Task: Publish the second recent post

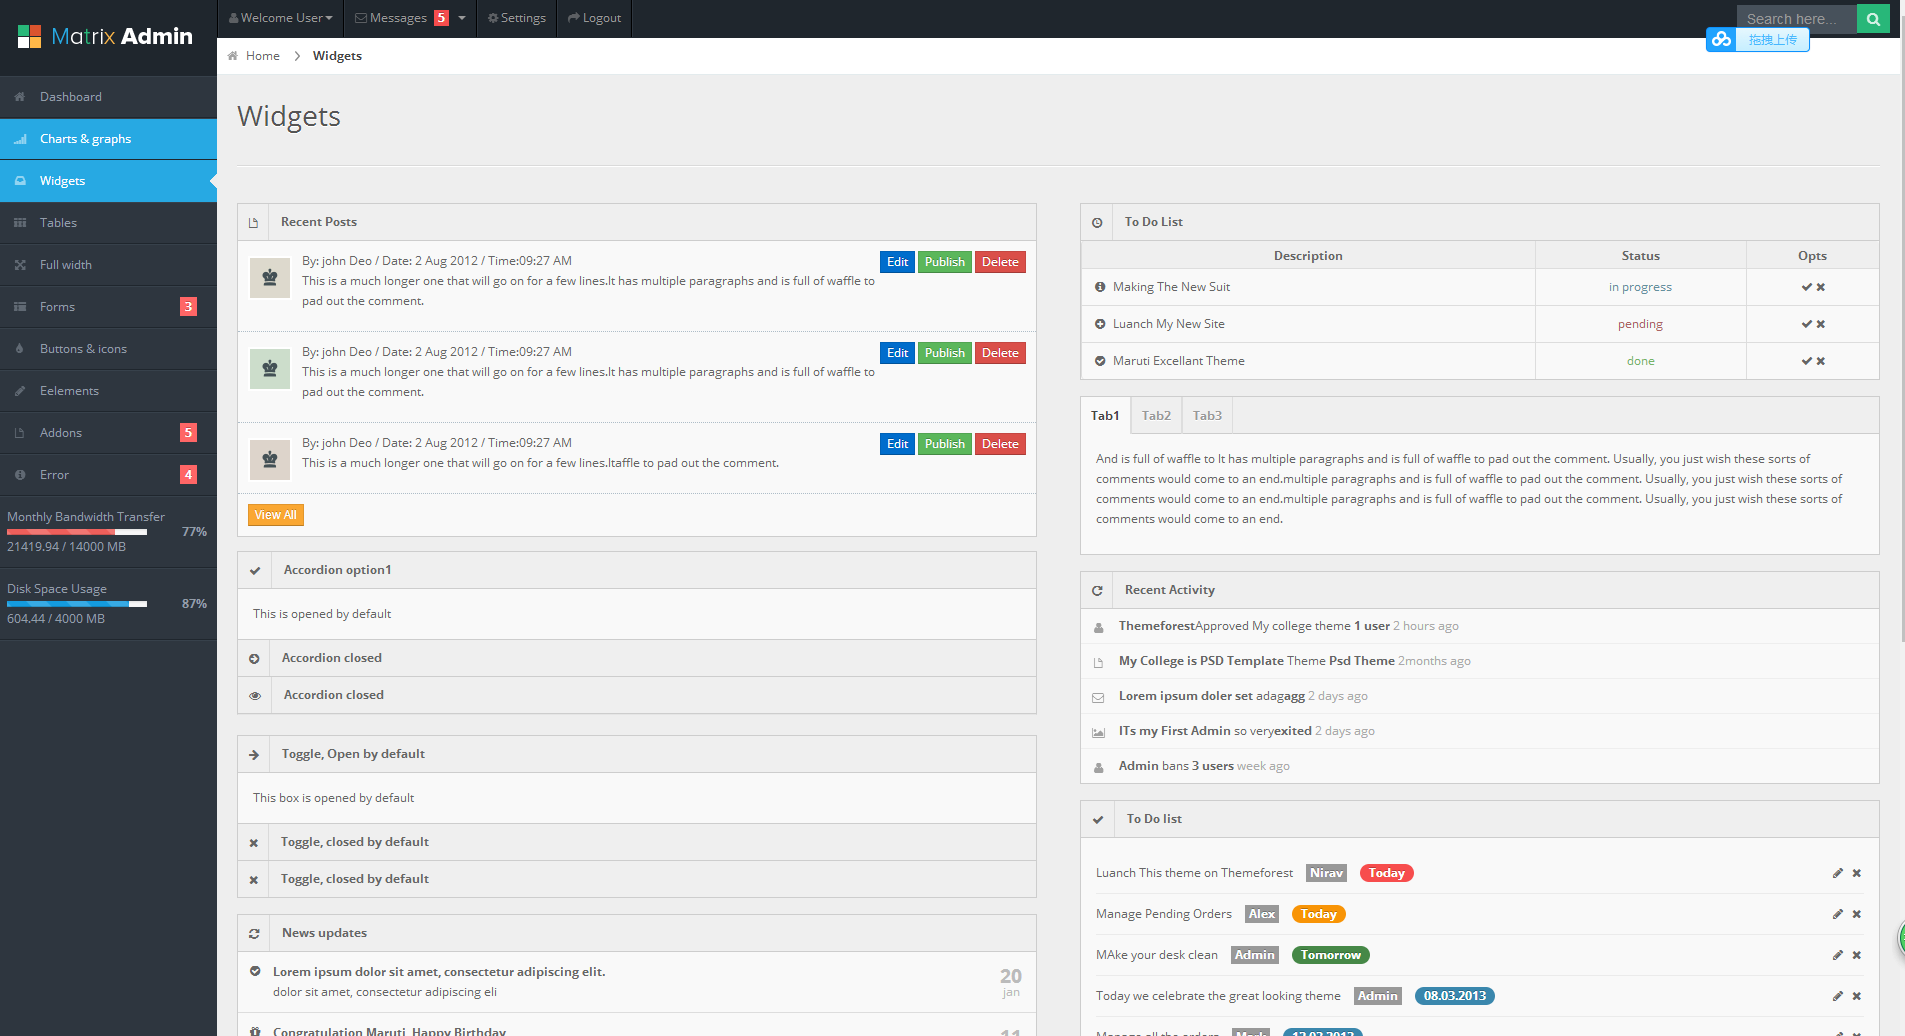Action: pyautogui.click(x=944, y=353)
